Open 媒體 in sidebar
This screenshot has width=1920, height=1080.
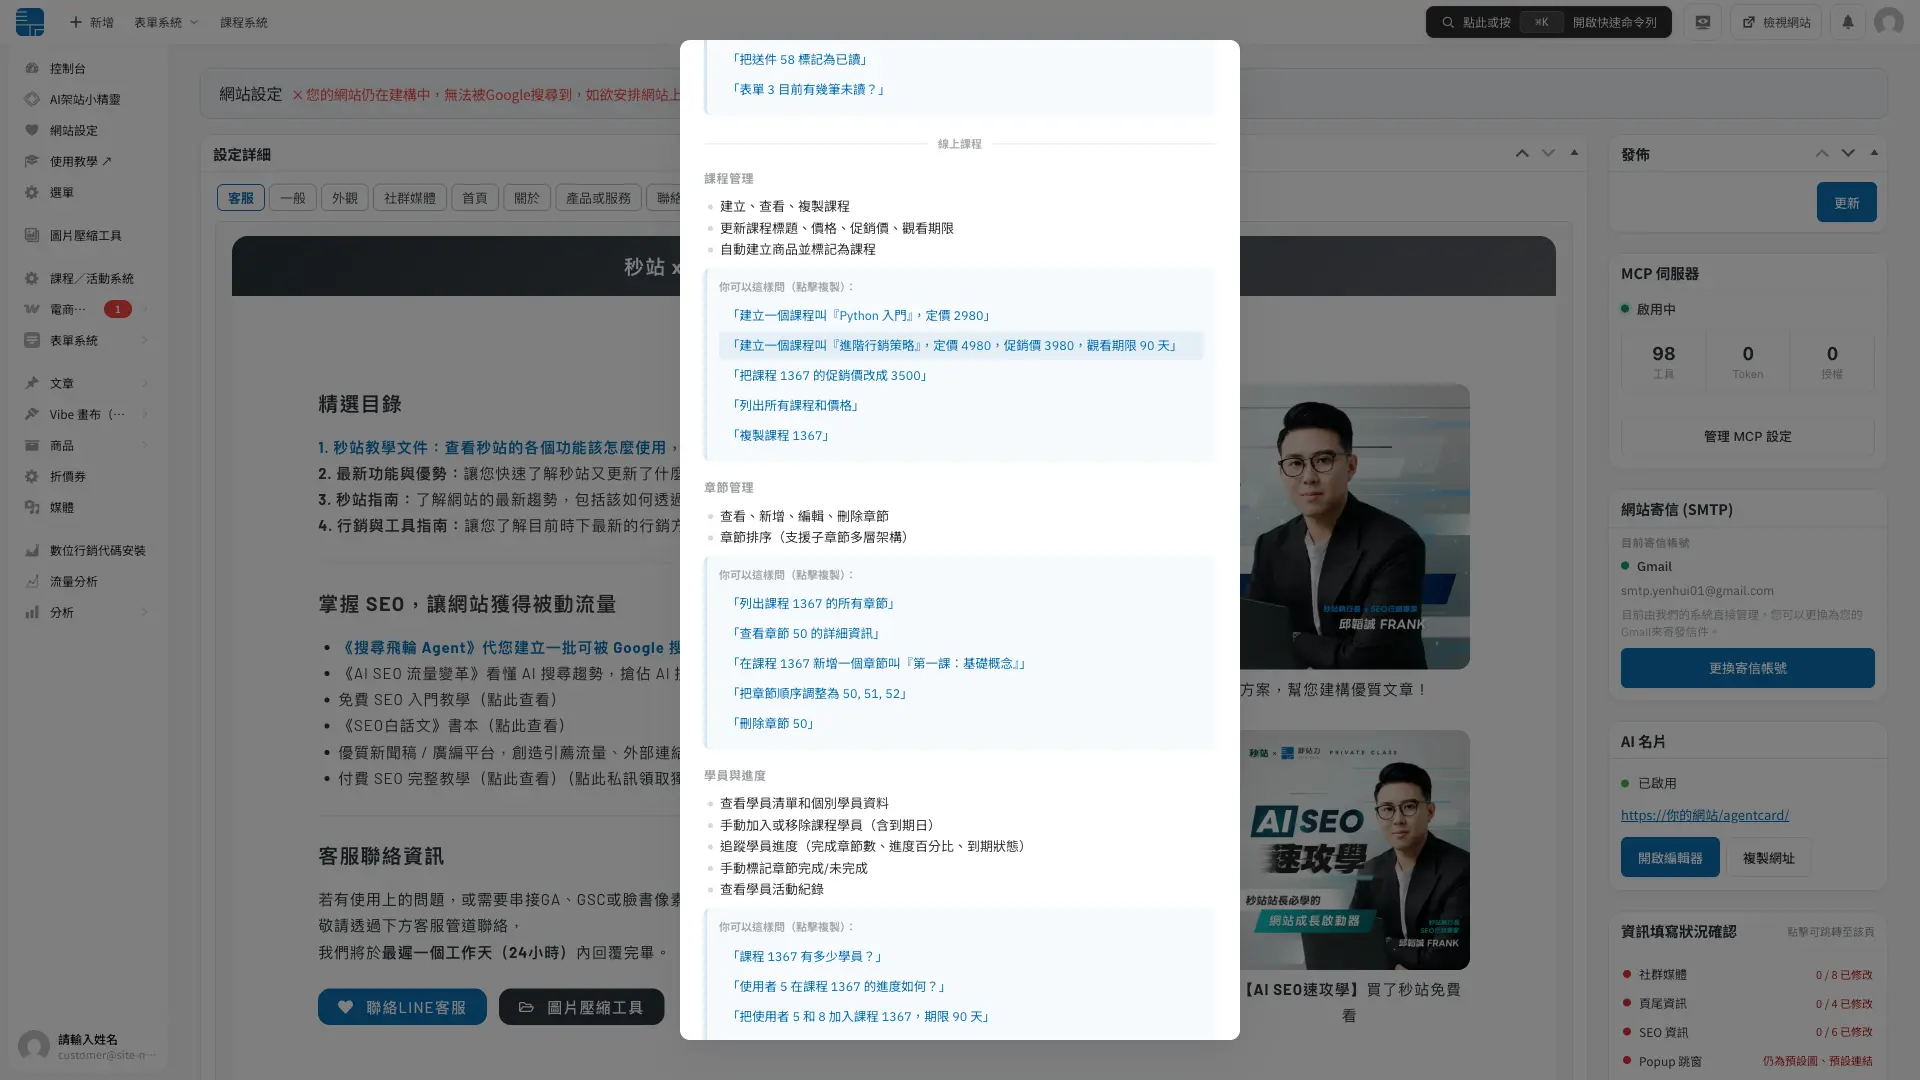[62, 507]
